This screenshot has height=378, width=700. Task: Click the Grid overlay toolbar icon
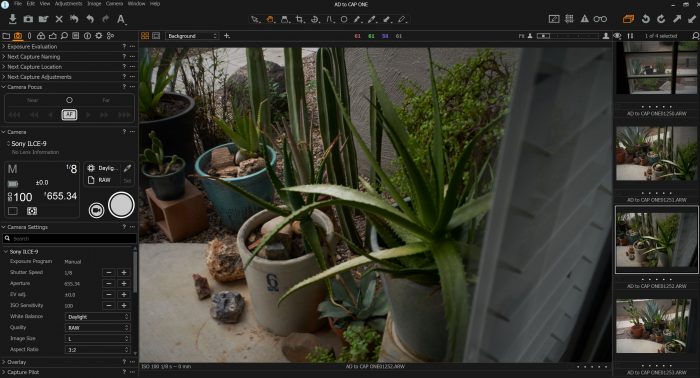click(x=569, y=19)
